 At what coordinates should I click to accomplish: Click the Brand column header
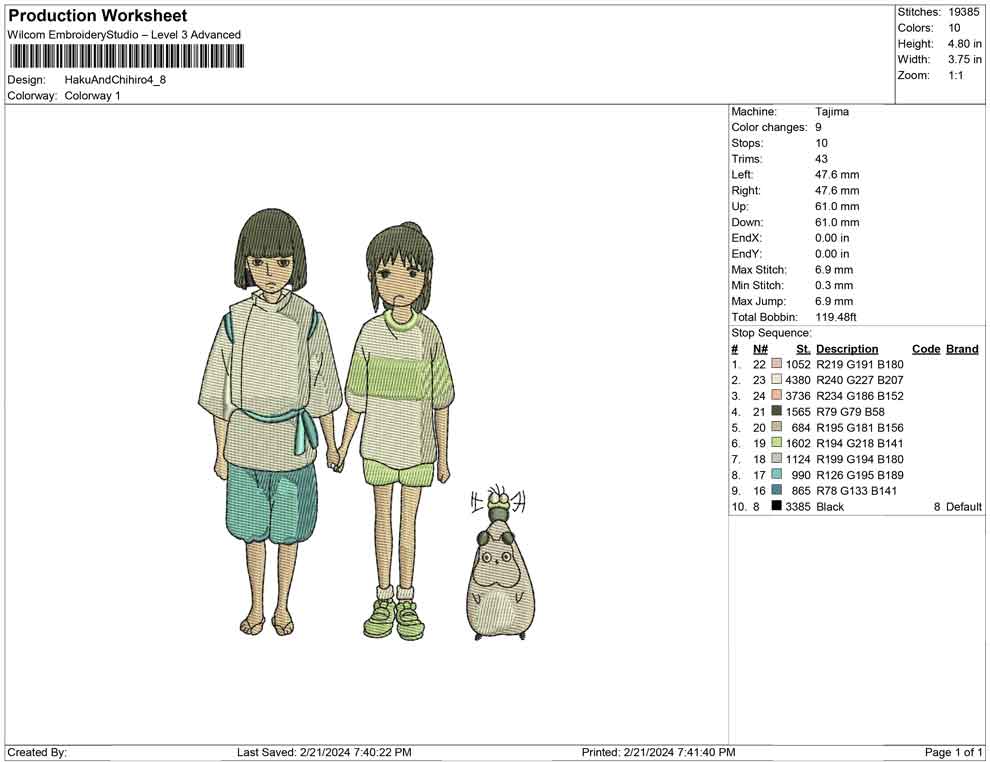[962, 348]
